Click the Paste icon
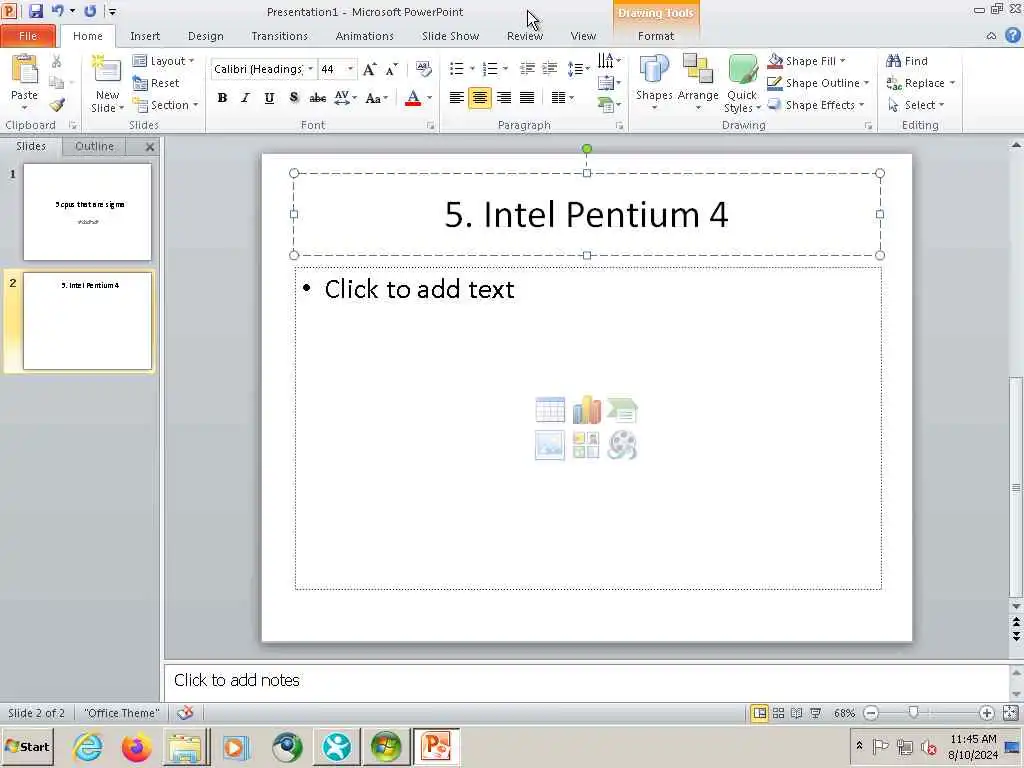This screenshot has height=768, width=1024. pos(25,70)
